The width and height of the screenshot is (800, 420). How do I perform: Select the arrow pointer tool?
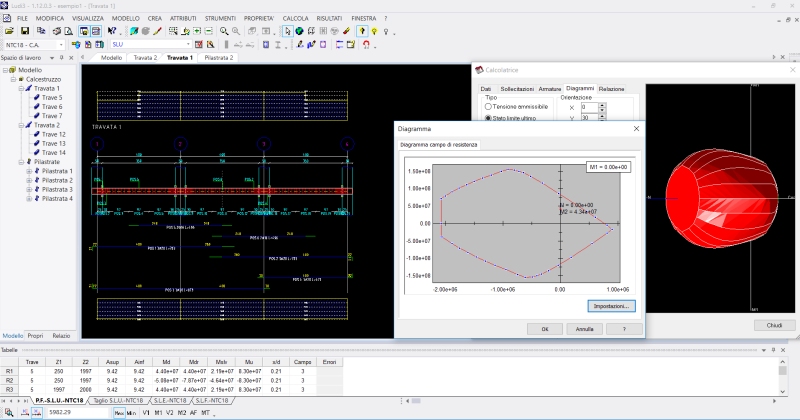pyautogui.click(x=287, y=31)
